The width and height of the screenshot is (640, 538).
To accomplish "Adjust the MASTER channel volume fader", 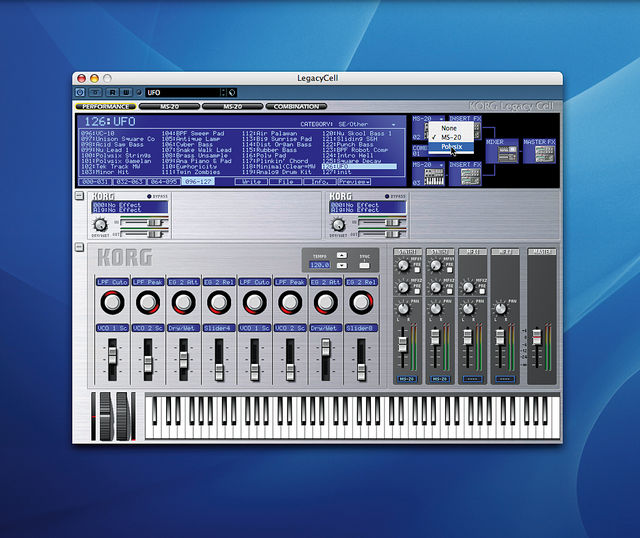I will [536, 338].
